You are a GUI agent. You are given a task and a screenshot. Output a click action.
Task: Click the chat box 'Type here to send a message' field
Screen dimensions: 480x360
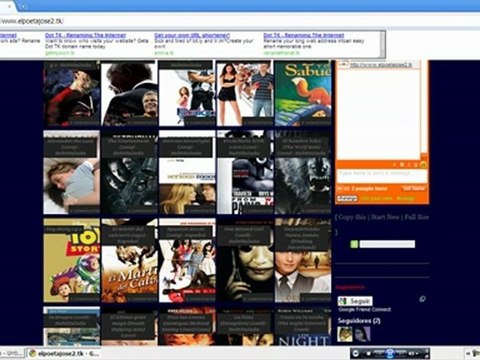point(382,175)
